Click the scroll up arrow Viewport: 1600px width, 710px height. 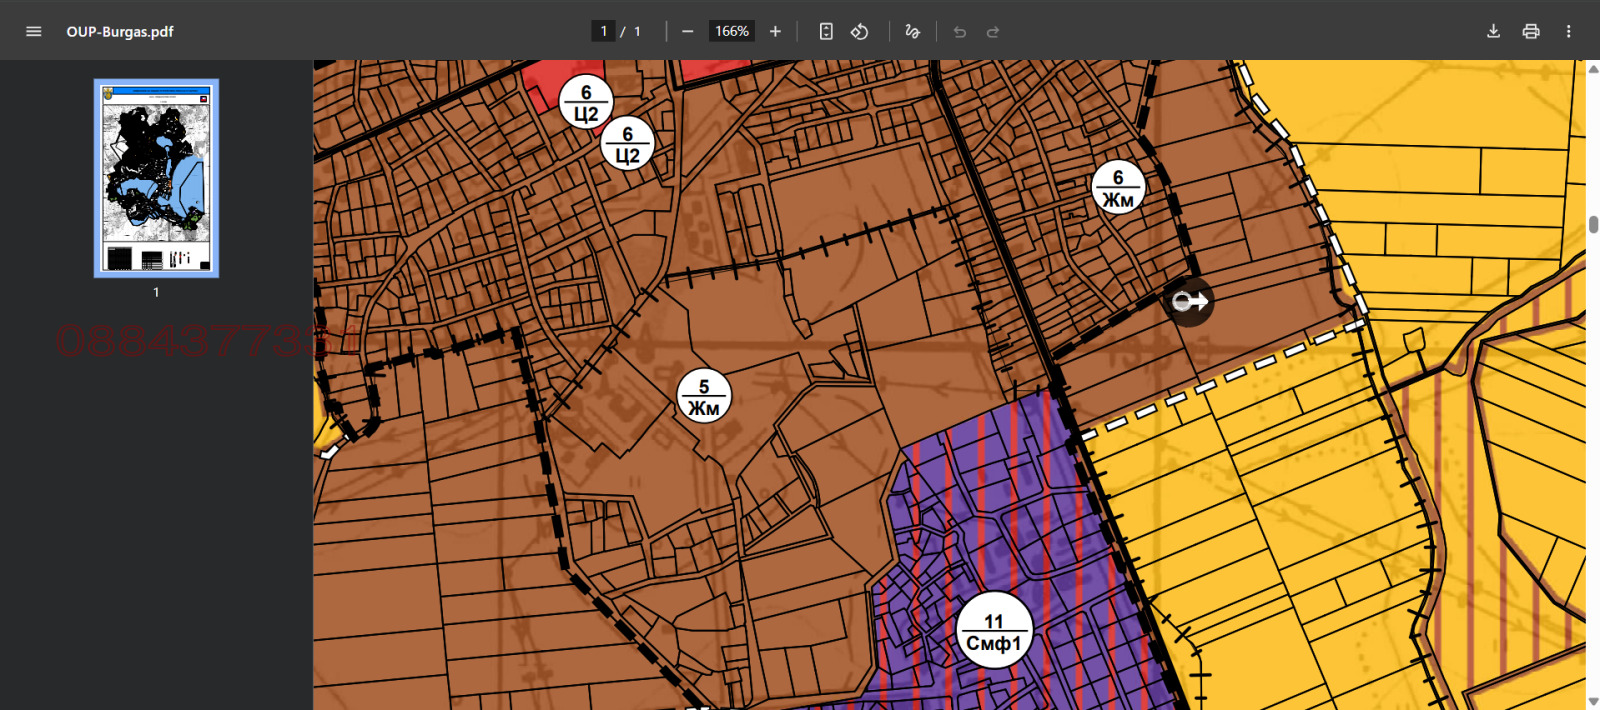coord(1593,68)
